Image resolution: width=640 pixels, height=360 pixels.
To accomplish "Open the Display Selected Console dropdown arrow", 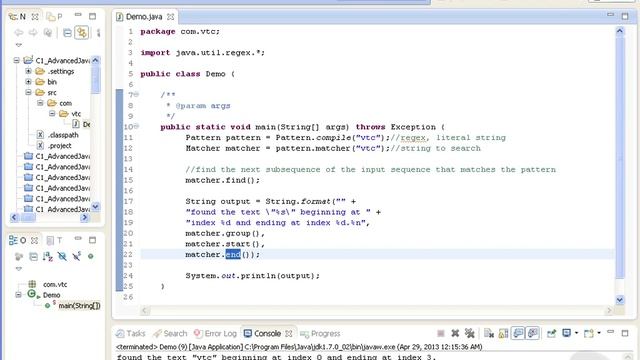I will coord(576,333).
